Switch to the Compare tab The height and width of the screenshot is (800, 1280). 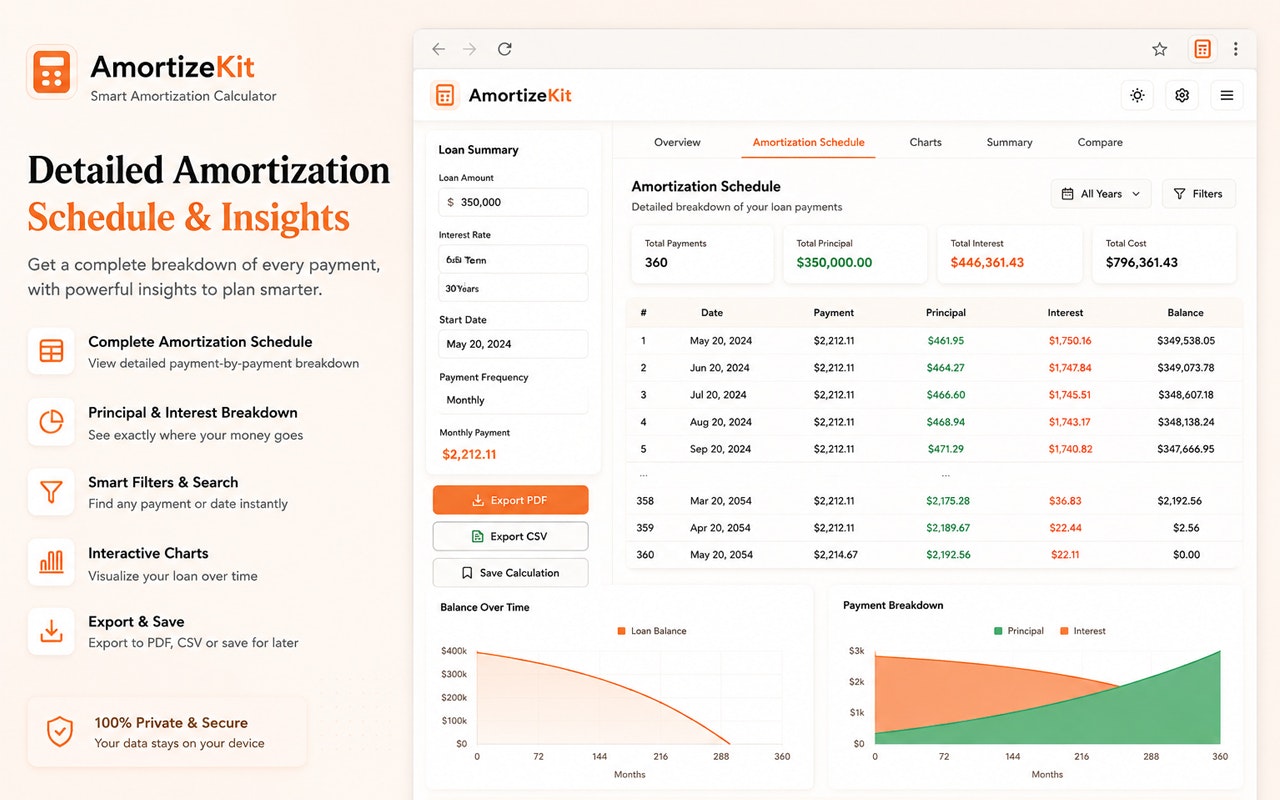(1100, 142)
